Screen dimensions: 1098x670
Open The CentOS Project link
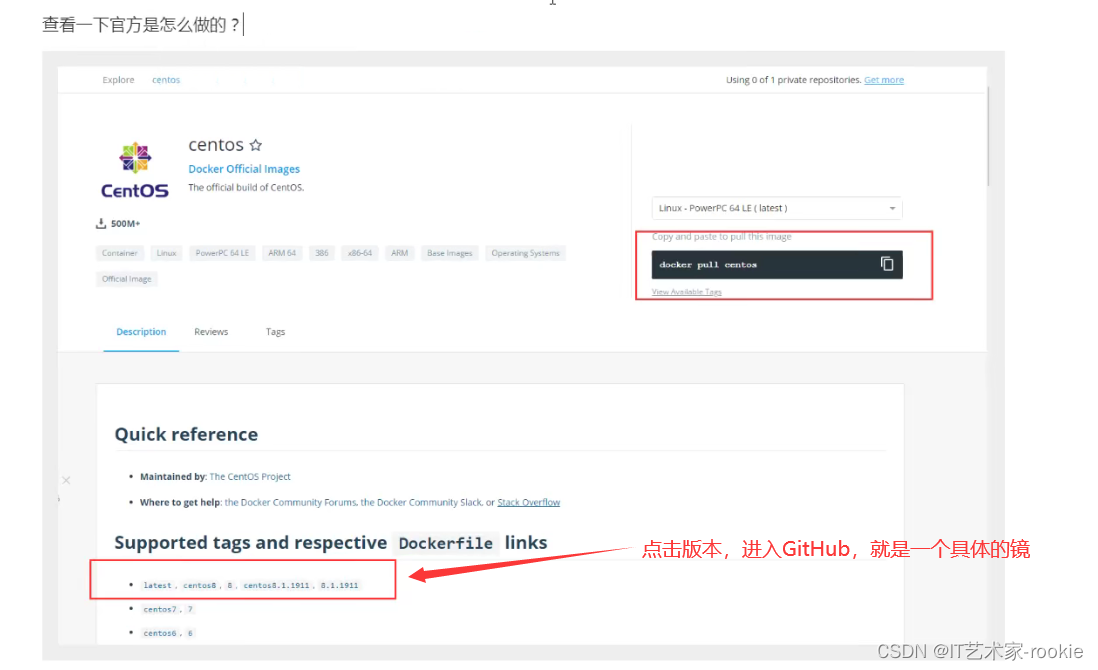pyautogui.click(x=250, y=476)
